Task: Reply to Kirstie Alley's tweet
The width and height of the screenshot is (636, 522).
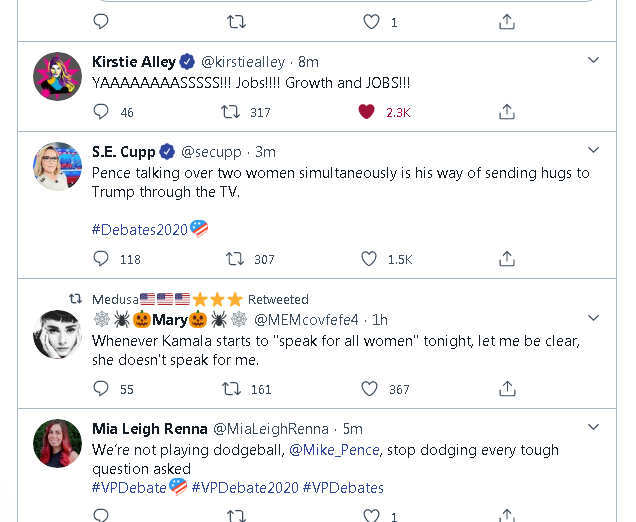Action: pos(101,112)
